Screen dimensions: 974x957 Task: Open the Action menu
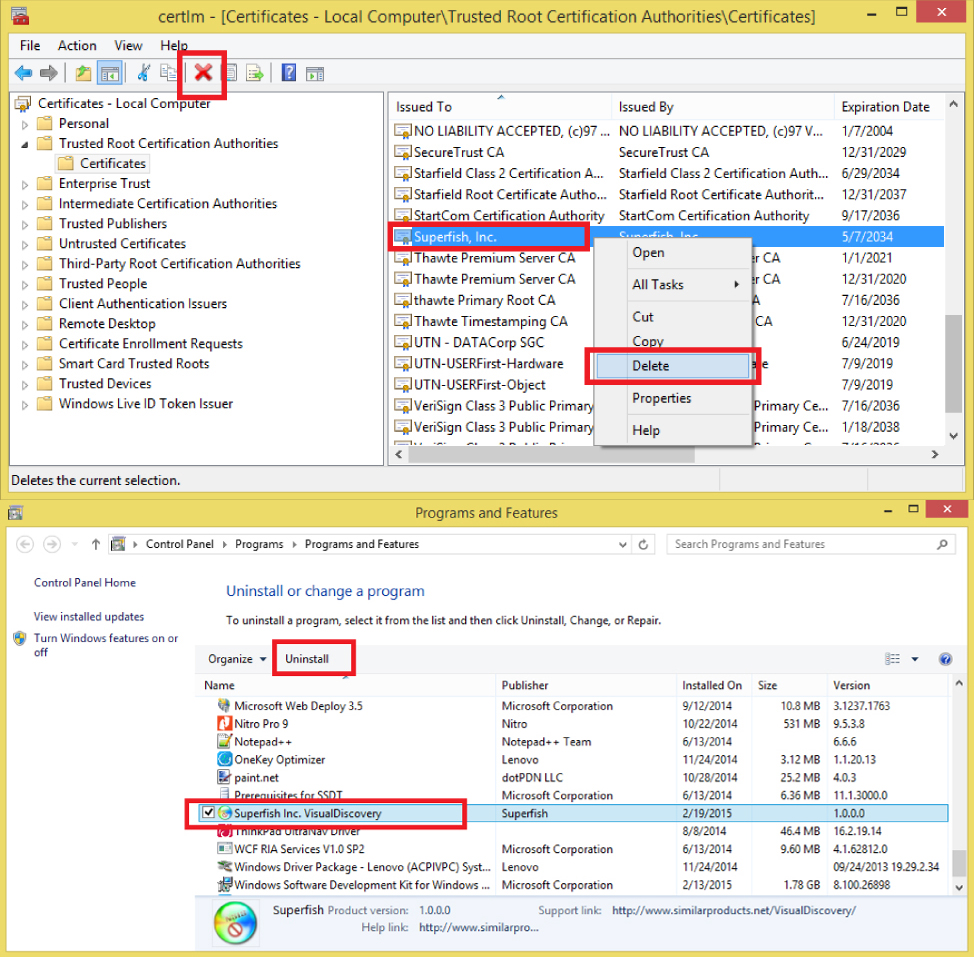pos(77,45)
